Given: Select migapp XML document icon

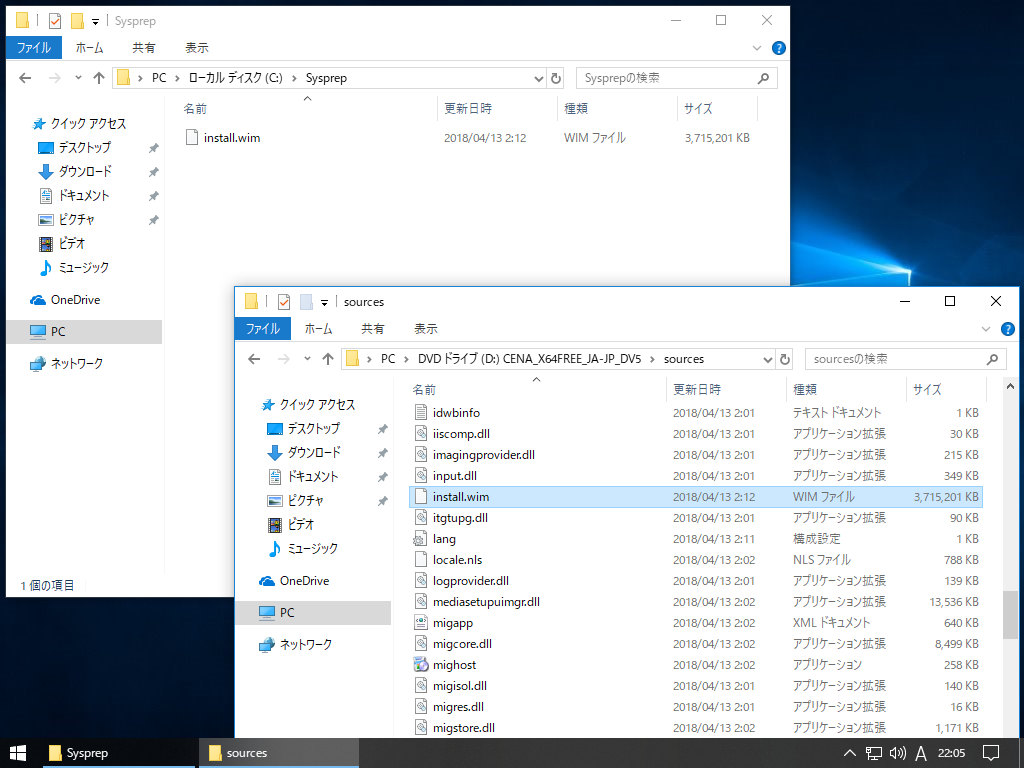Looking at the screenshot, I should point(421,622).
